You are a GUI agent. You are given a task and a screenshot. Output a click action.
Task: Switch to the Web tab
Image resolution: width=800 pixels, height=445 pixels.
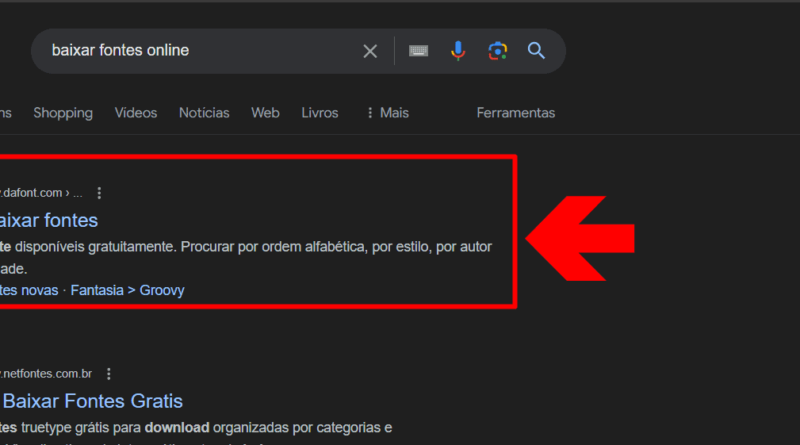(265, 113)
